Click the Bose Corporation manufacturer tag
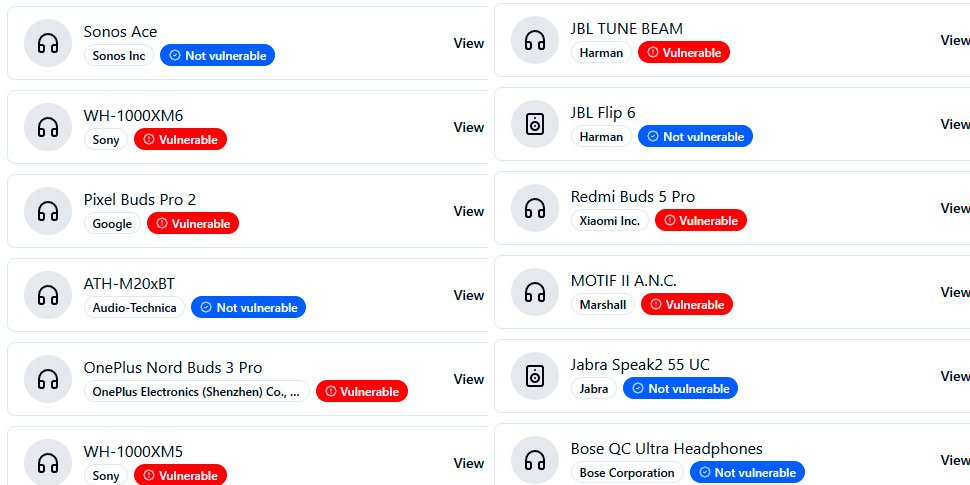This screenshot has width=970, height=485. (x=627, y=473)
